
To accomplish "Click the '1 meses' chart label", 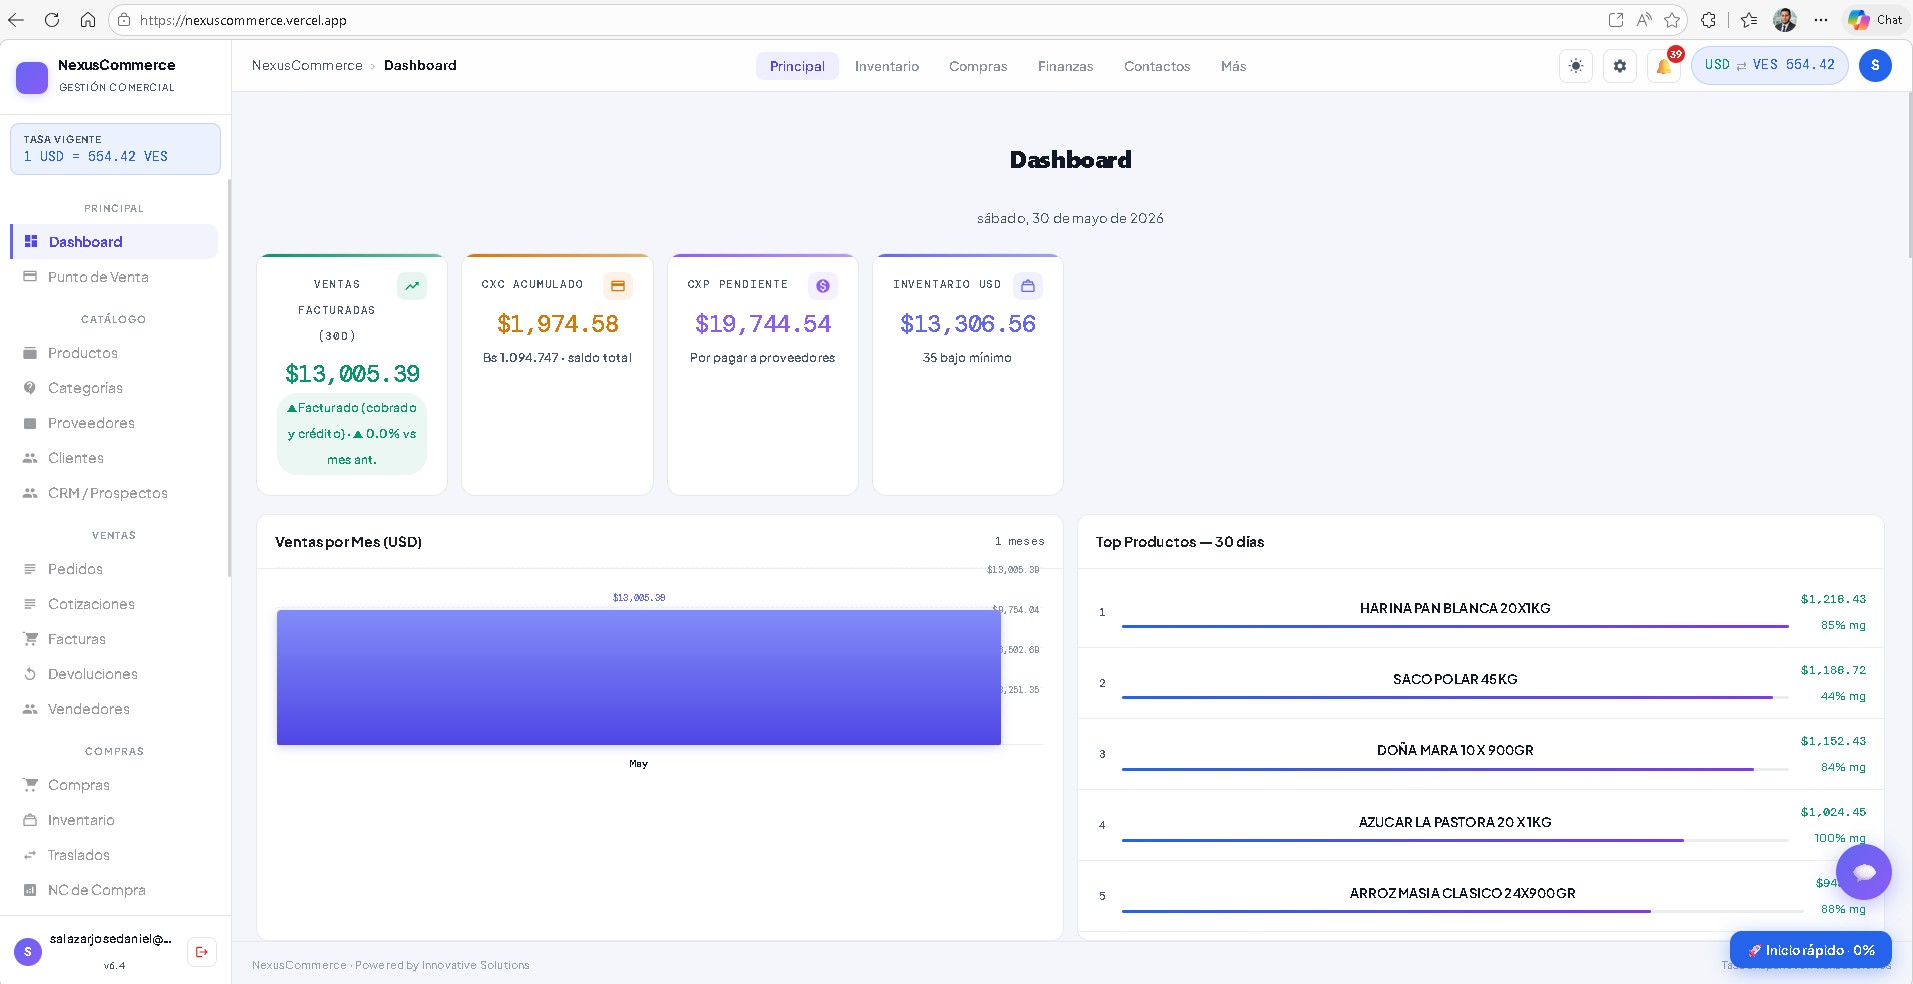I will pos(1019,541).
